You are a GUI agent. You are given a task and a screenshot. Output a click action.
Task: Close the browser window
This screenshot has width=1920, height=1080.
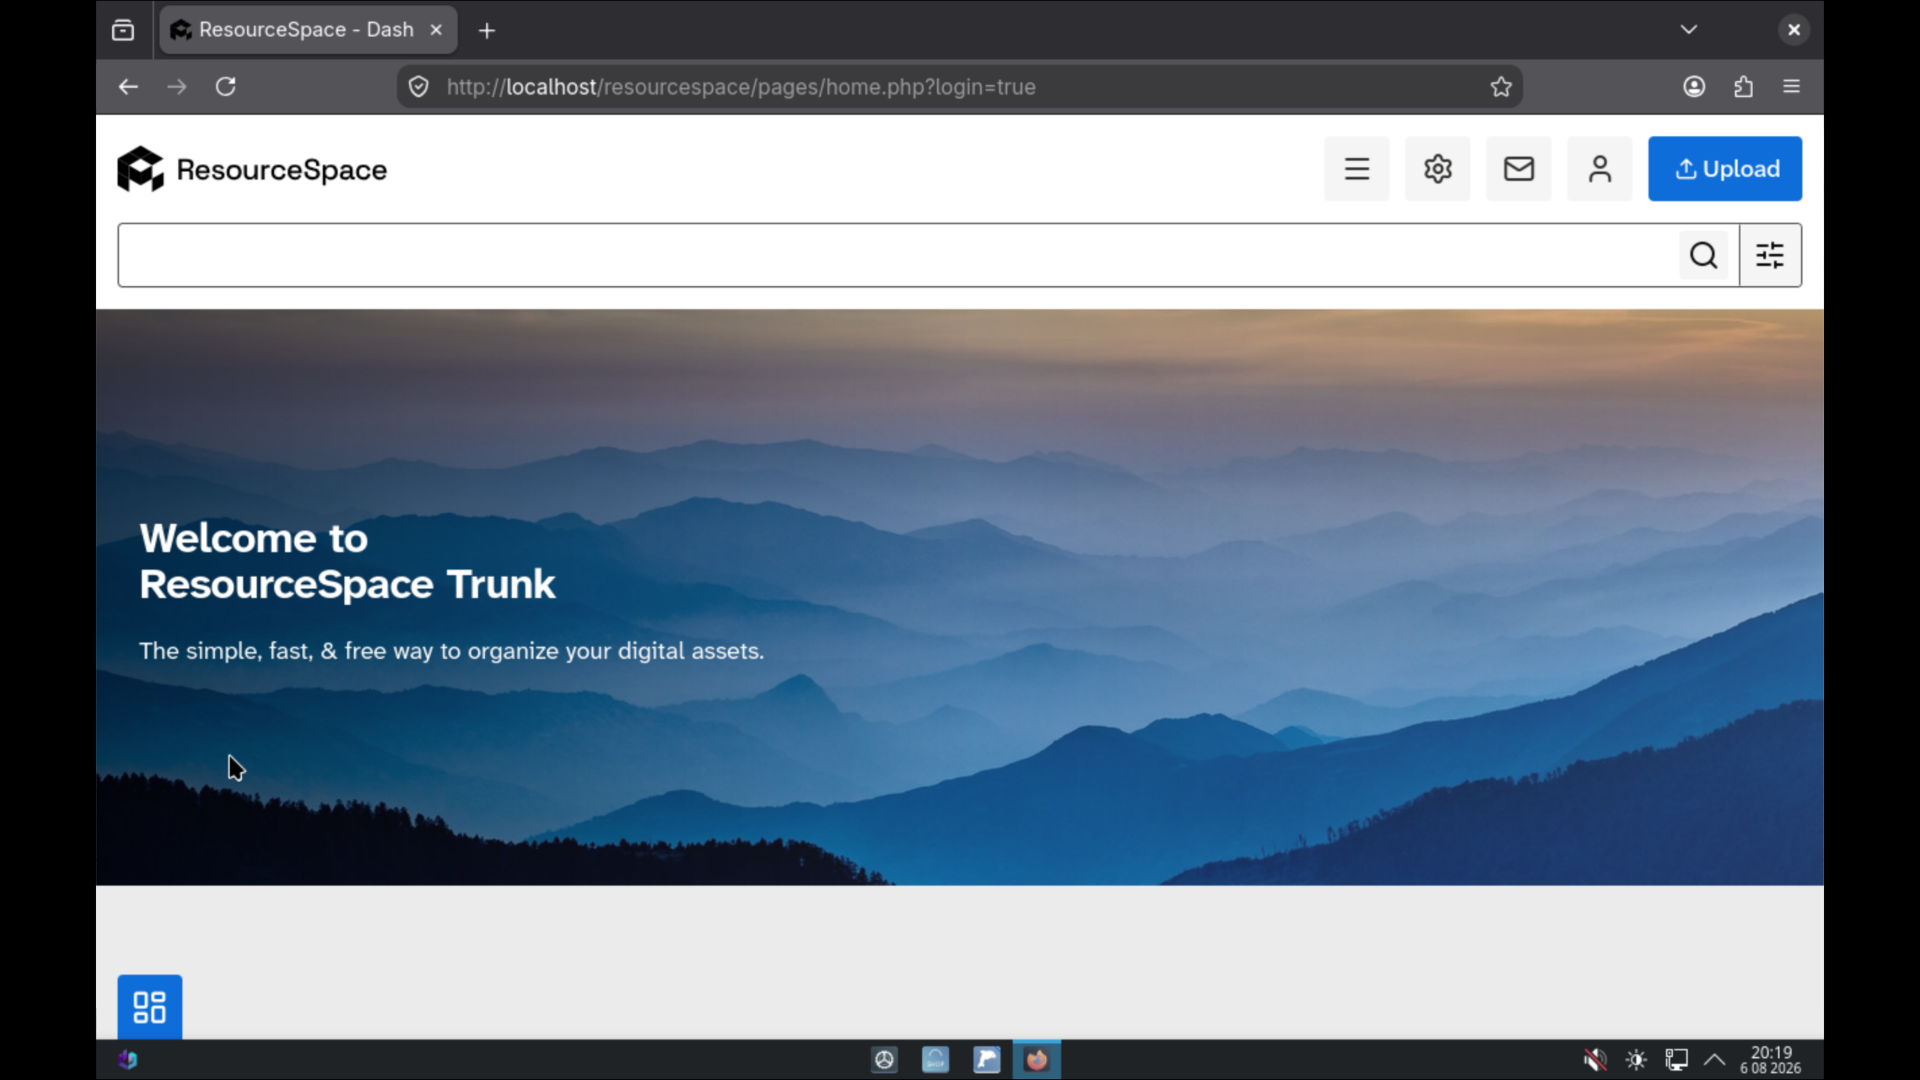tap(1793, 30)
